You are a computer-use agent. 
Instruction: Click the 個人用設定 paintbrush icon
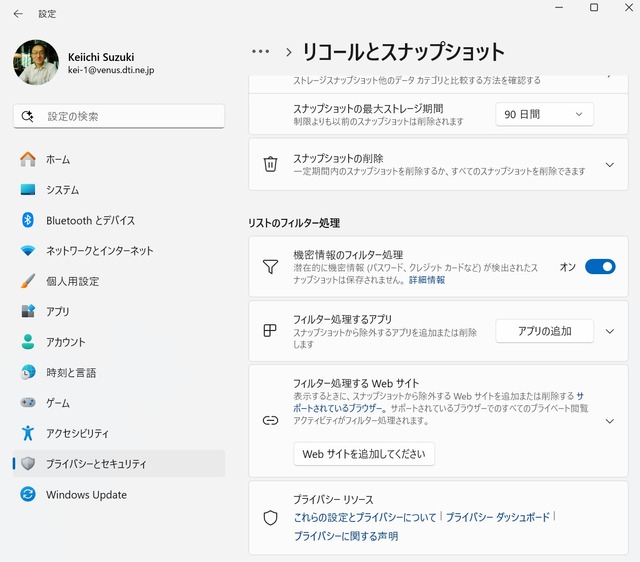pos(28,281)
